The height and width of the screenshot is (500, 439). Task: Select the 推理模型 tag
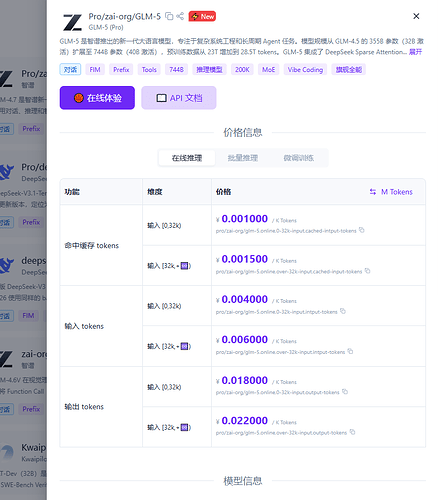coord(209,69)
